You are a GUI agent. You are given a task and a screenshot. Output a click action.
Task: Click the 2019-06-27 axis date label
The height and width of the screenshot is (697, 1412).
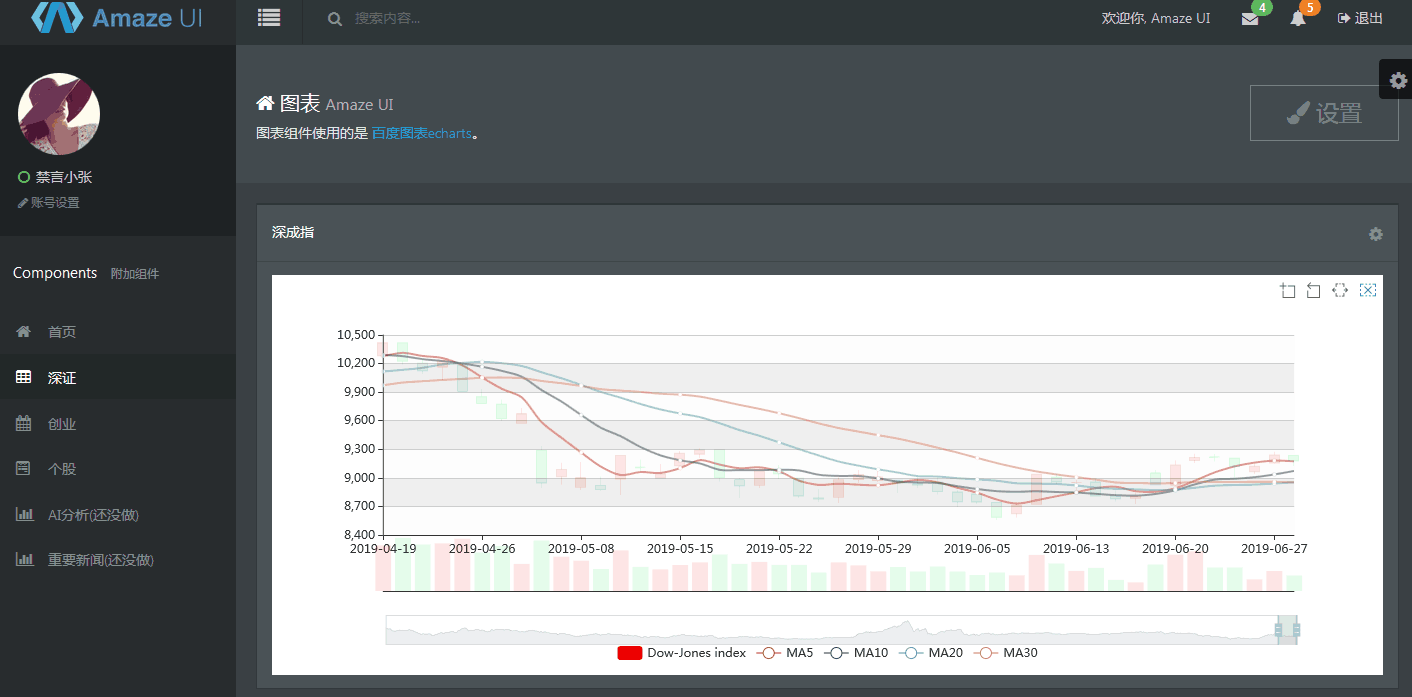1275,548
